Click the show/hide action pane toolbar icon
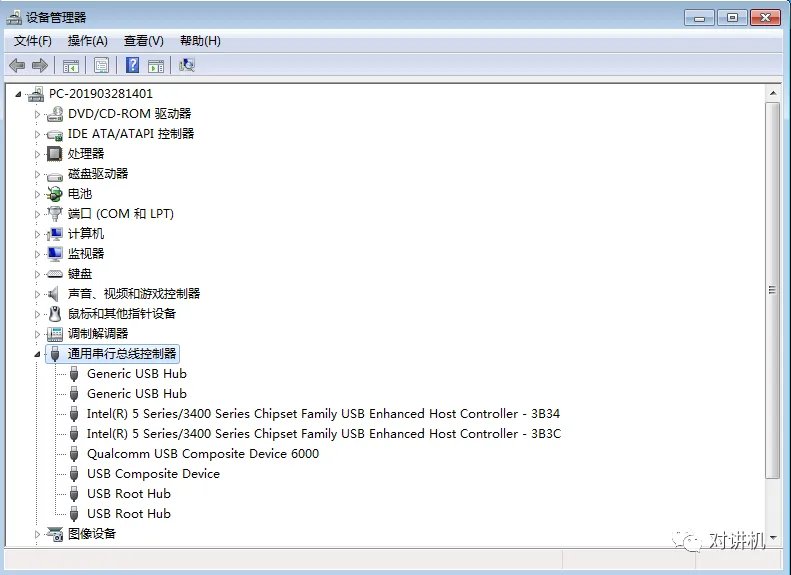This screenshot has height=575, width=791. [x=156, y=65]
